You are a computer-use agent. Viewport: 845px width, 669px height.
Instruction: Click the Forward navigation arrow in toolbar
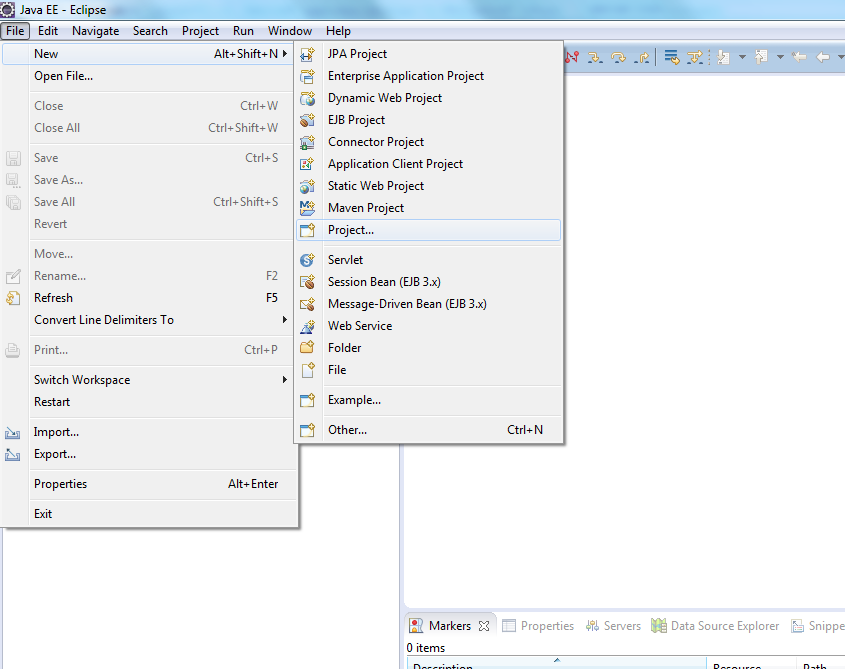tap(843, 57)
